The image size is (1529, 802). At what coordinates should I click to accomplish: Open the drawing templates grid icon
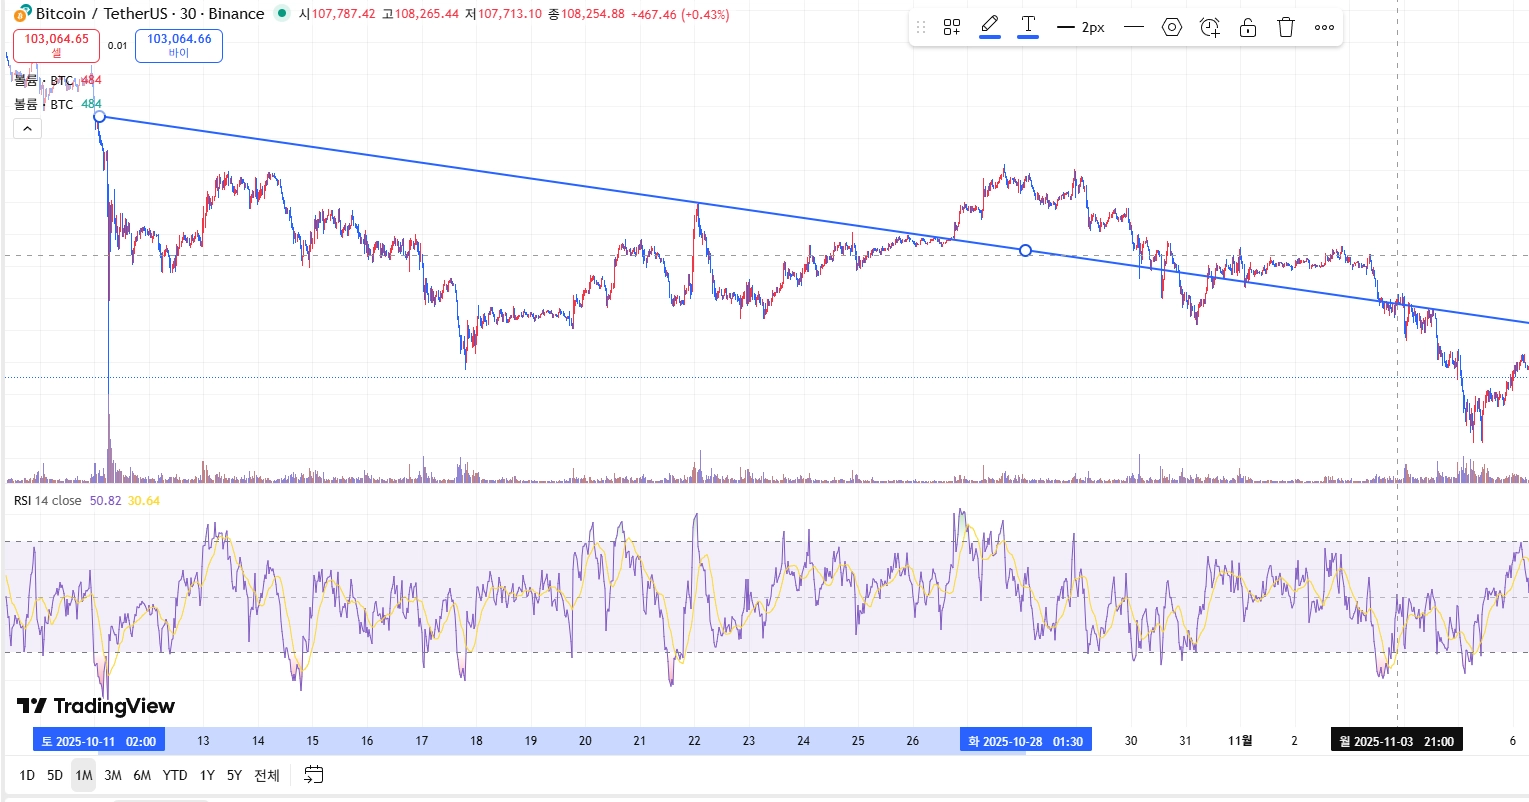pyautogui.click(x=952, y=27)
